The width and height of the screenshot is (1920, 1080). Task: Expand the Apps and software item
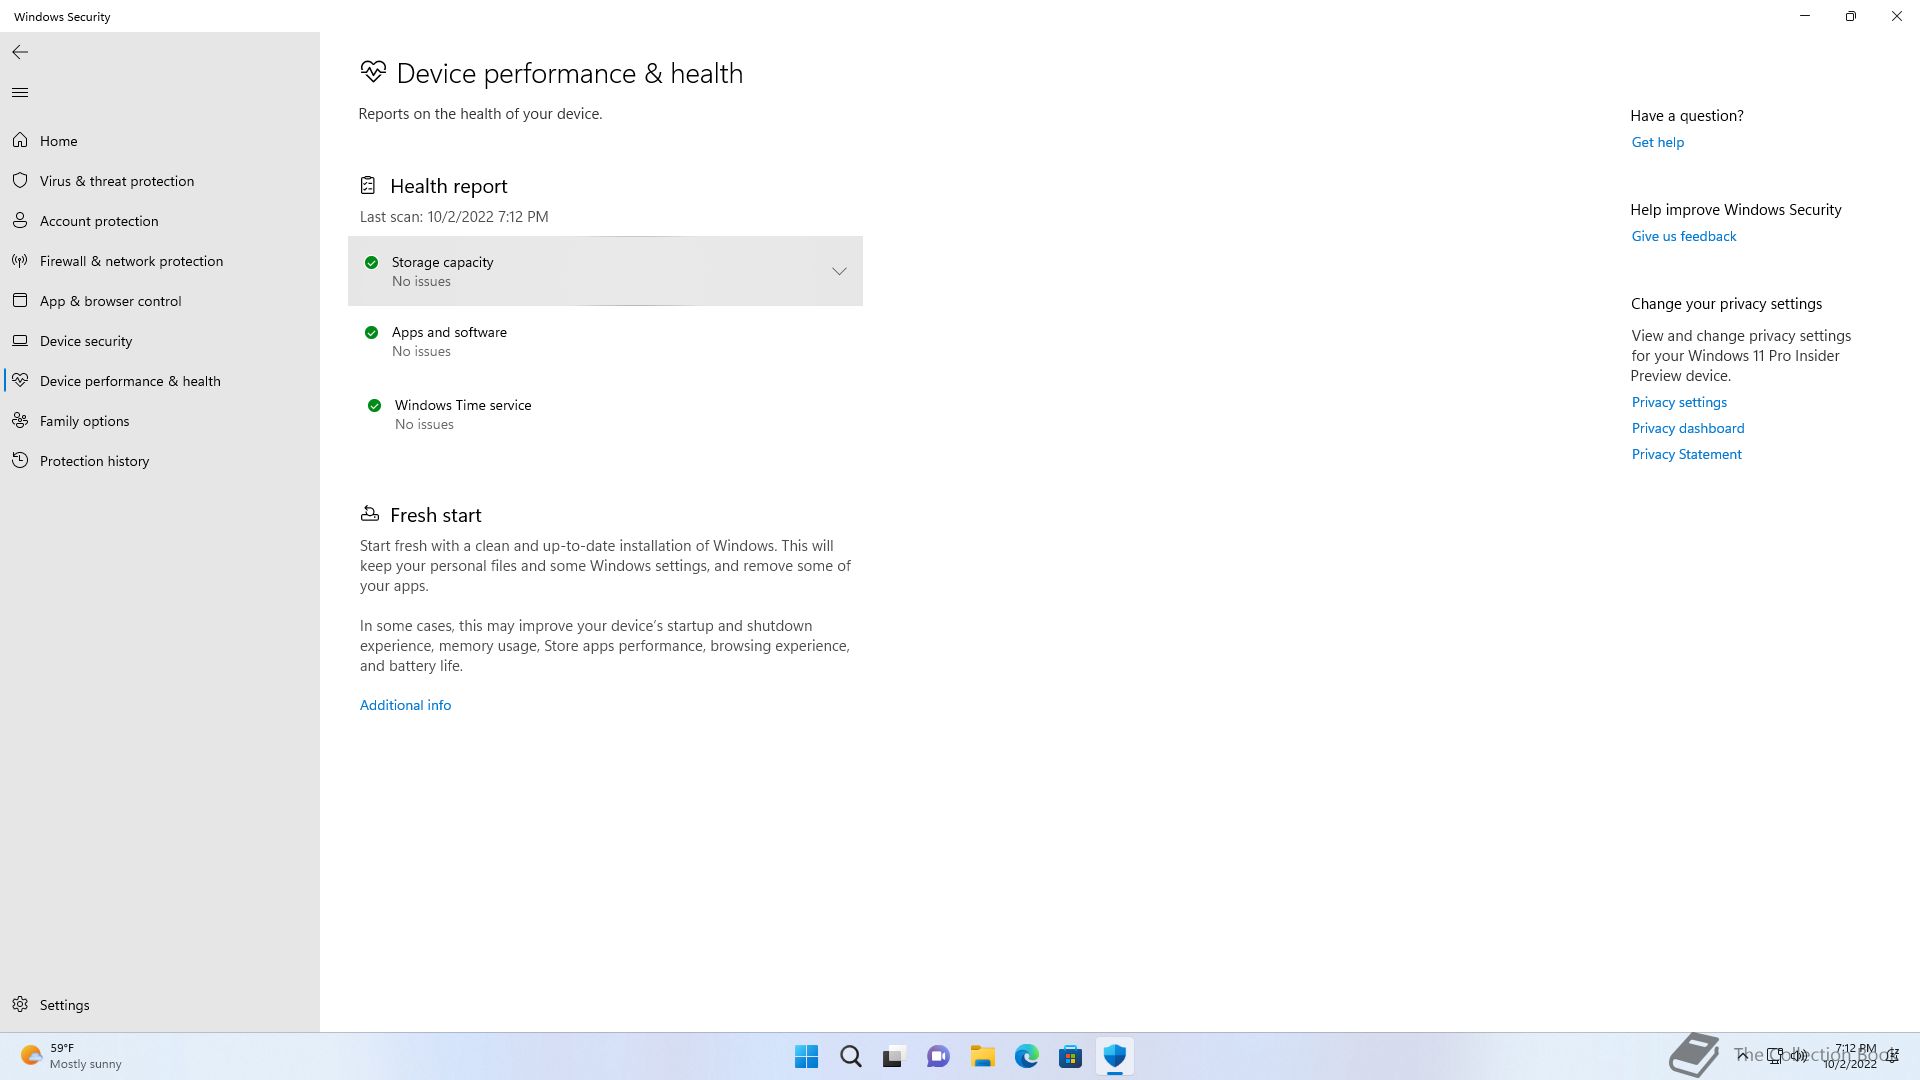[605, 341]
